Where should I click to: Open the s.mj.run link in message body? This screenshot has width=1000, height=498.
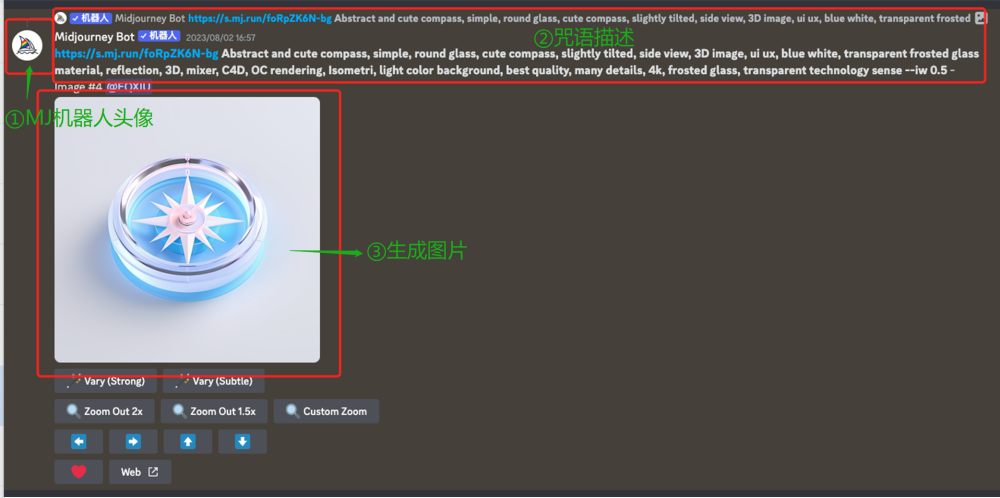136,53
